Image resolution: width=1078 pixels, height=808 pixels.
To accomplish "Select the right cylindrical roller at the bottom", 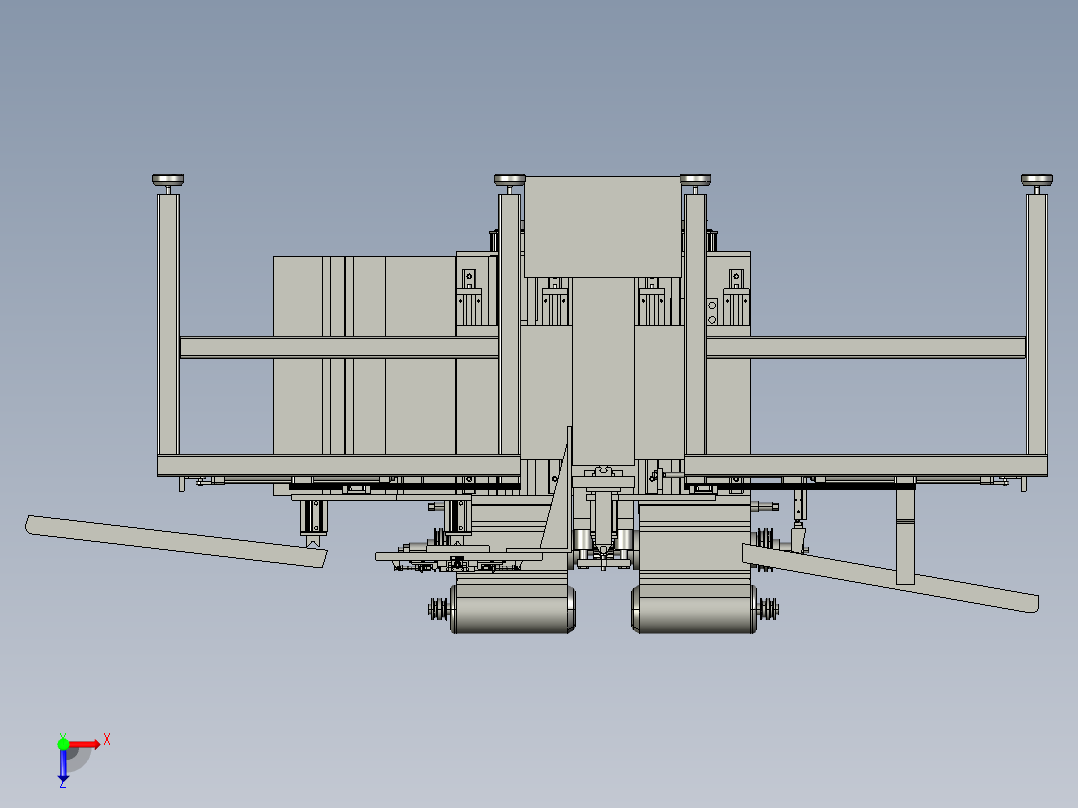I will (x=694, y=609).
